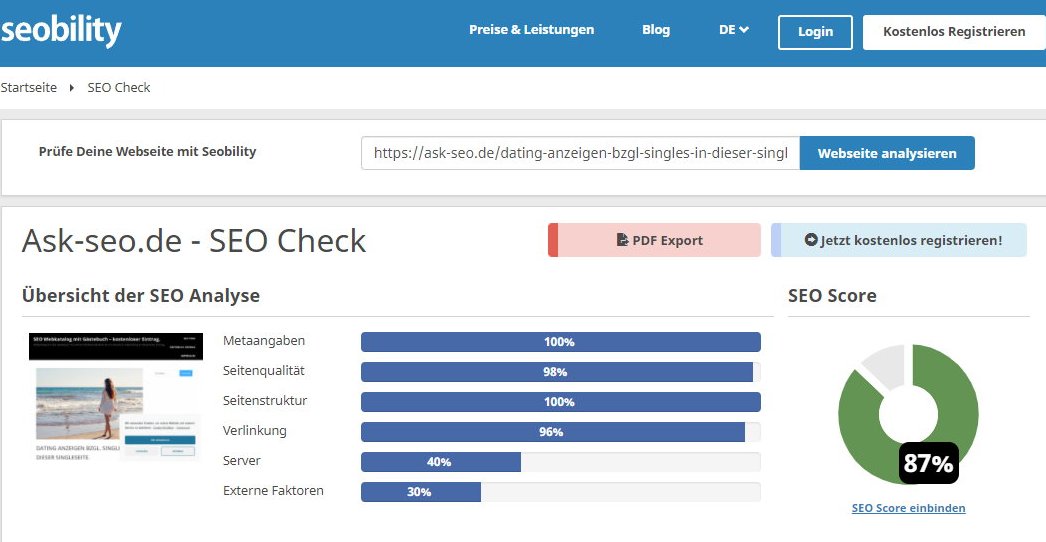Focus the website URL input field

click(x=580, y=153)
